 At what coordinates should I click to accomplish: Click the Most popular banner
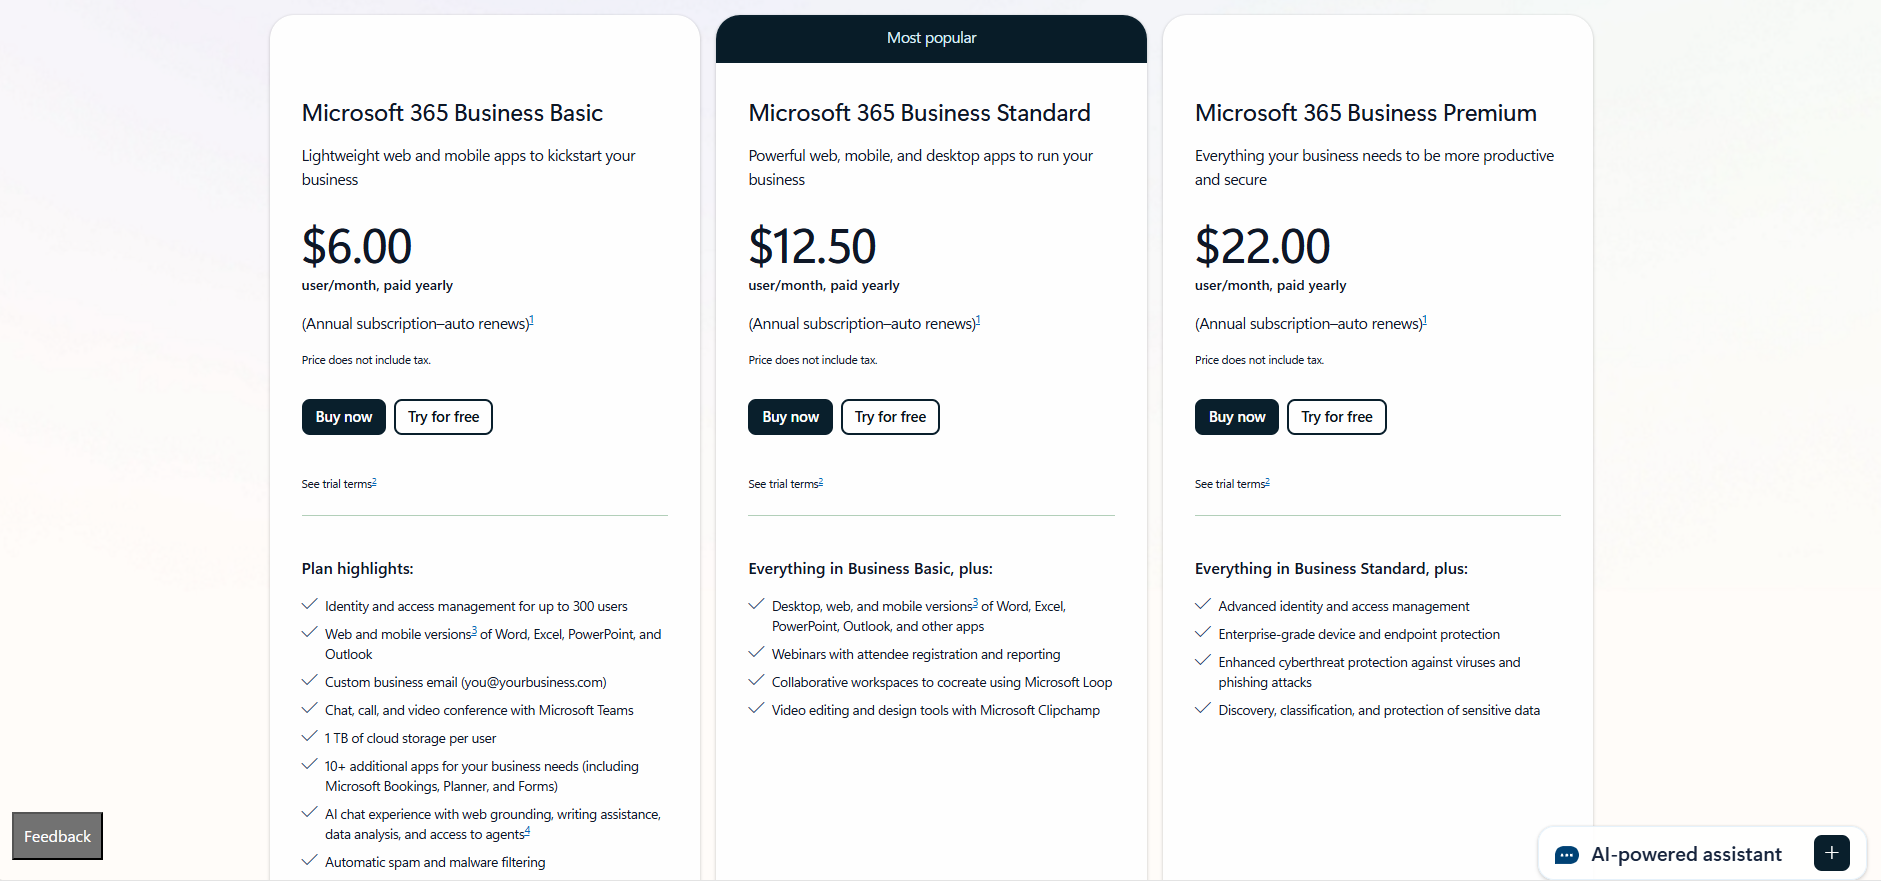[x=931, y=38]
